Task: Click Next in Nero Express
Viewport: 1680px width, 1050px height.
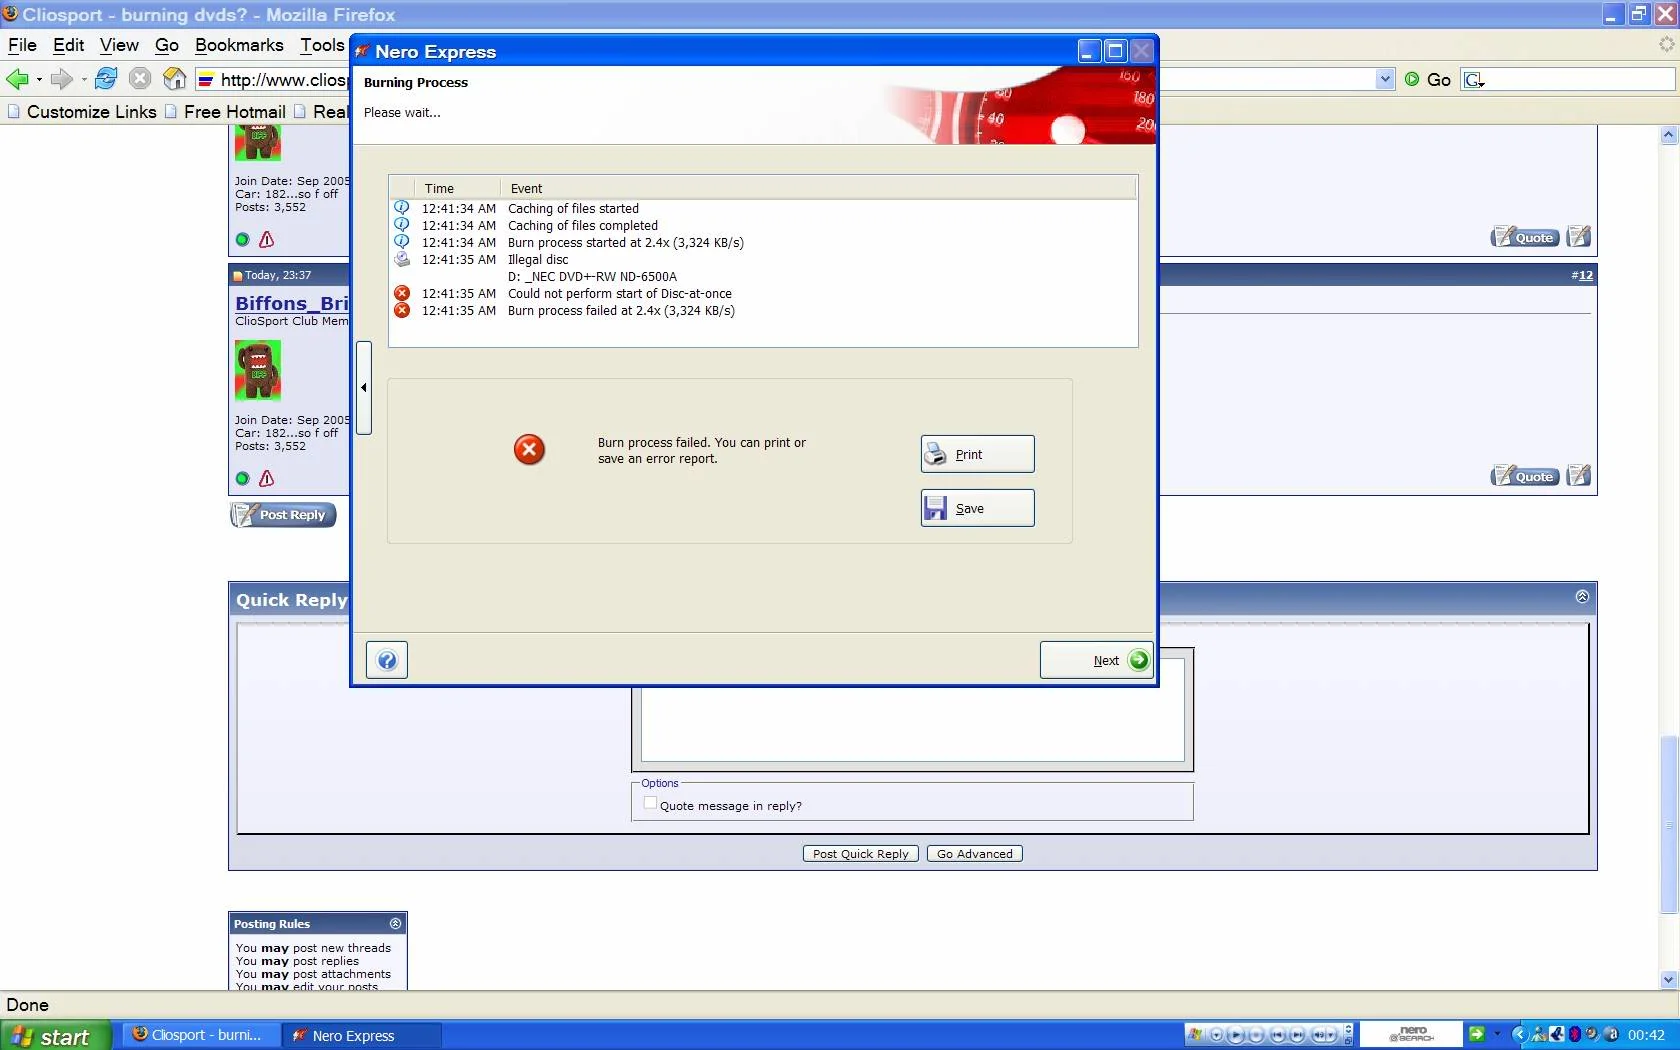Action: pyautogui.click(x=1096, y=660)
